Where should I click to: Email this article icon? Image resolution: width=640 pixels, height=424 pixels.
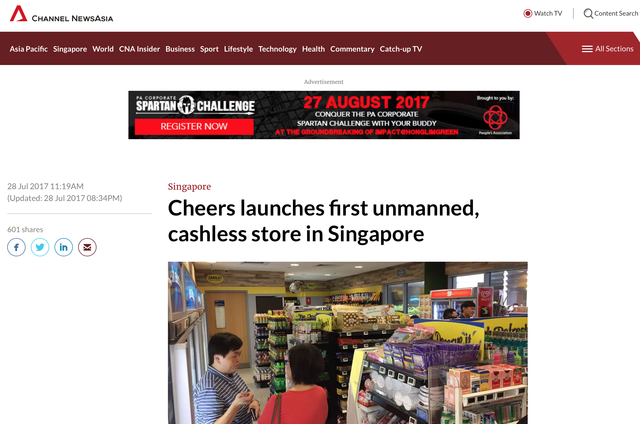click(87, 247)
